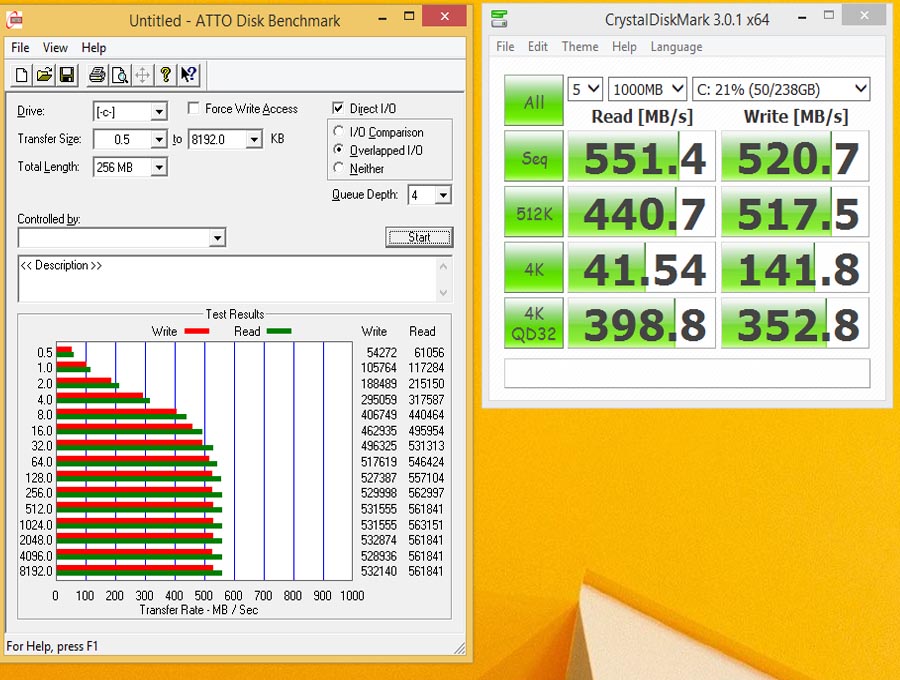Open the Edit menu in CrystalDiskMark
The height and width of the screenshot is (680, 900).
pos(538,46)
